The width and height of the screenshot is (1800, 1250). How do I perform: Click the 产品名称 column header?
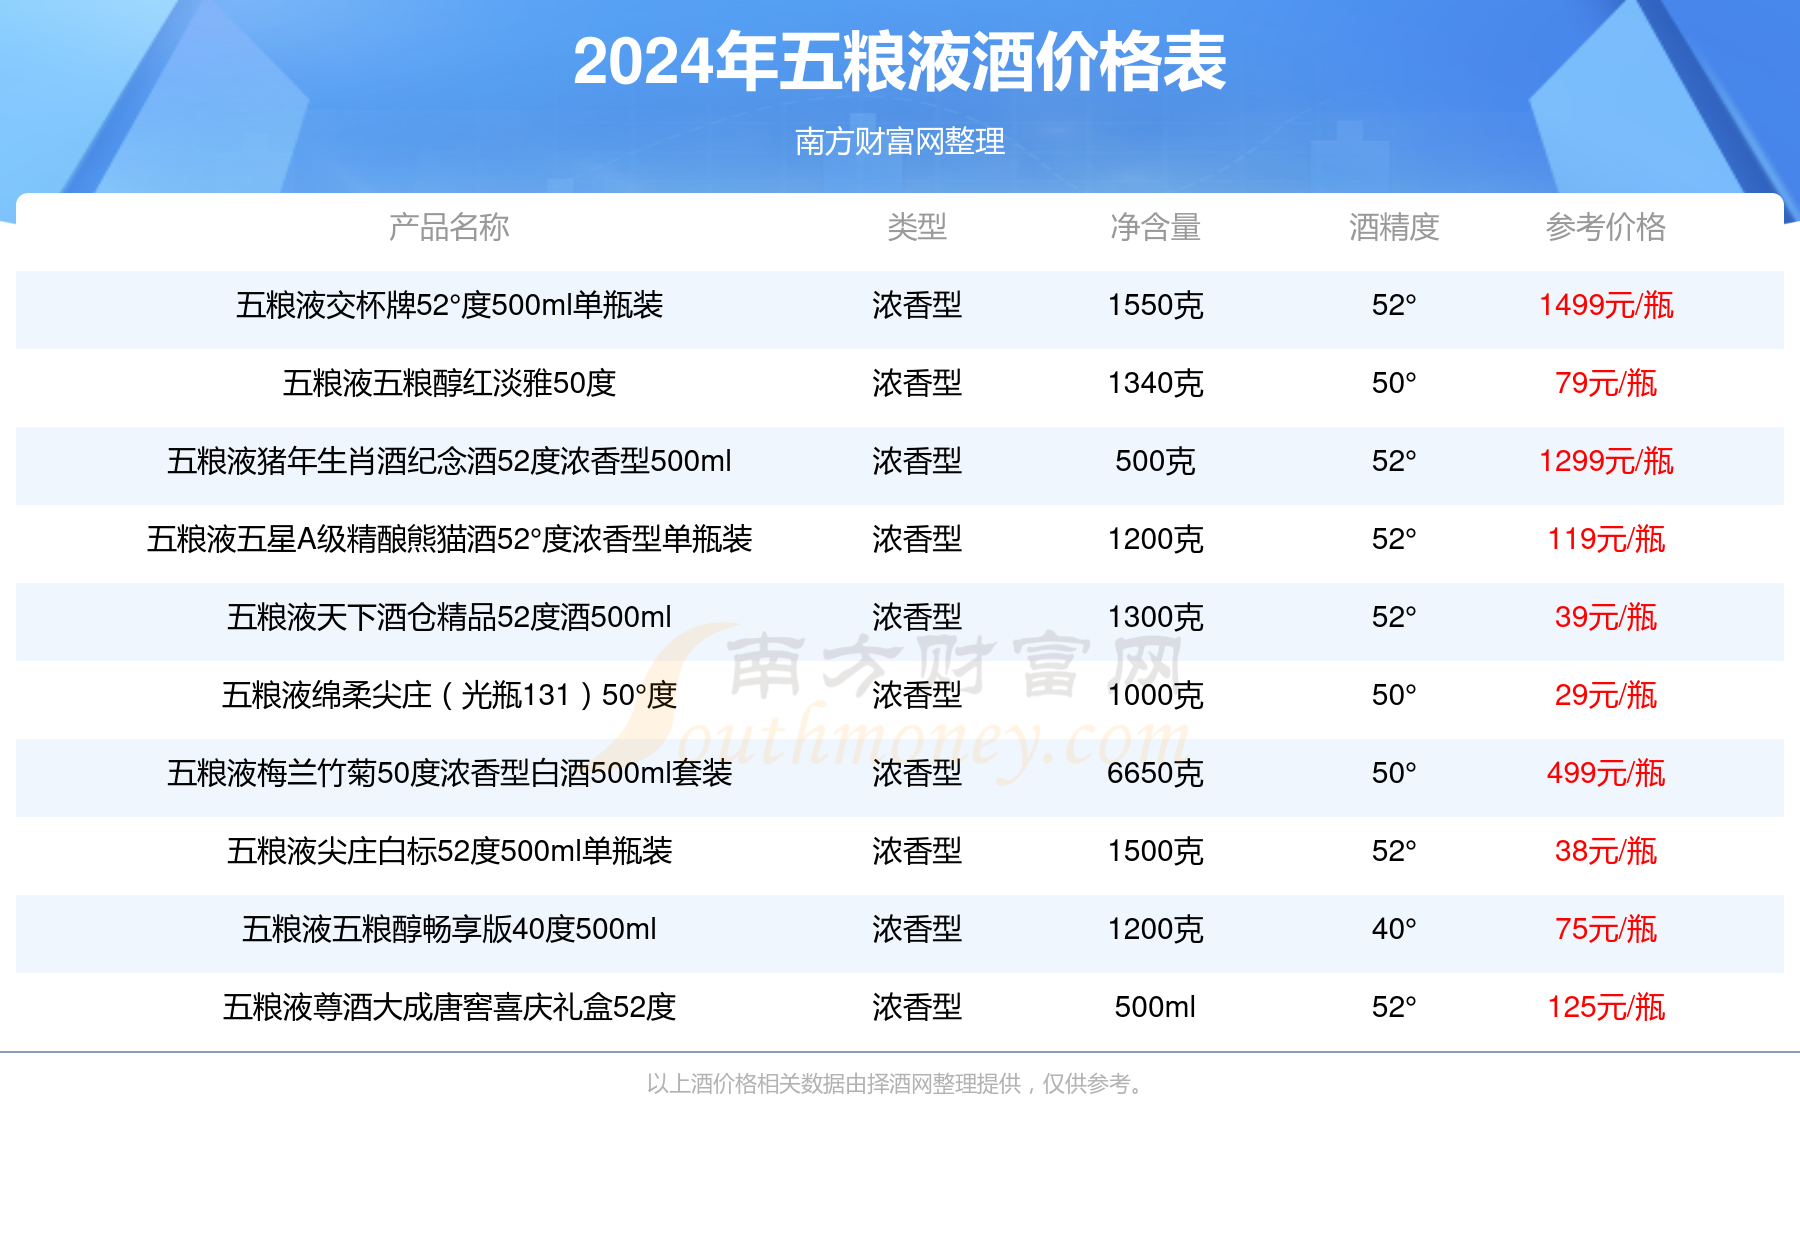449,227
